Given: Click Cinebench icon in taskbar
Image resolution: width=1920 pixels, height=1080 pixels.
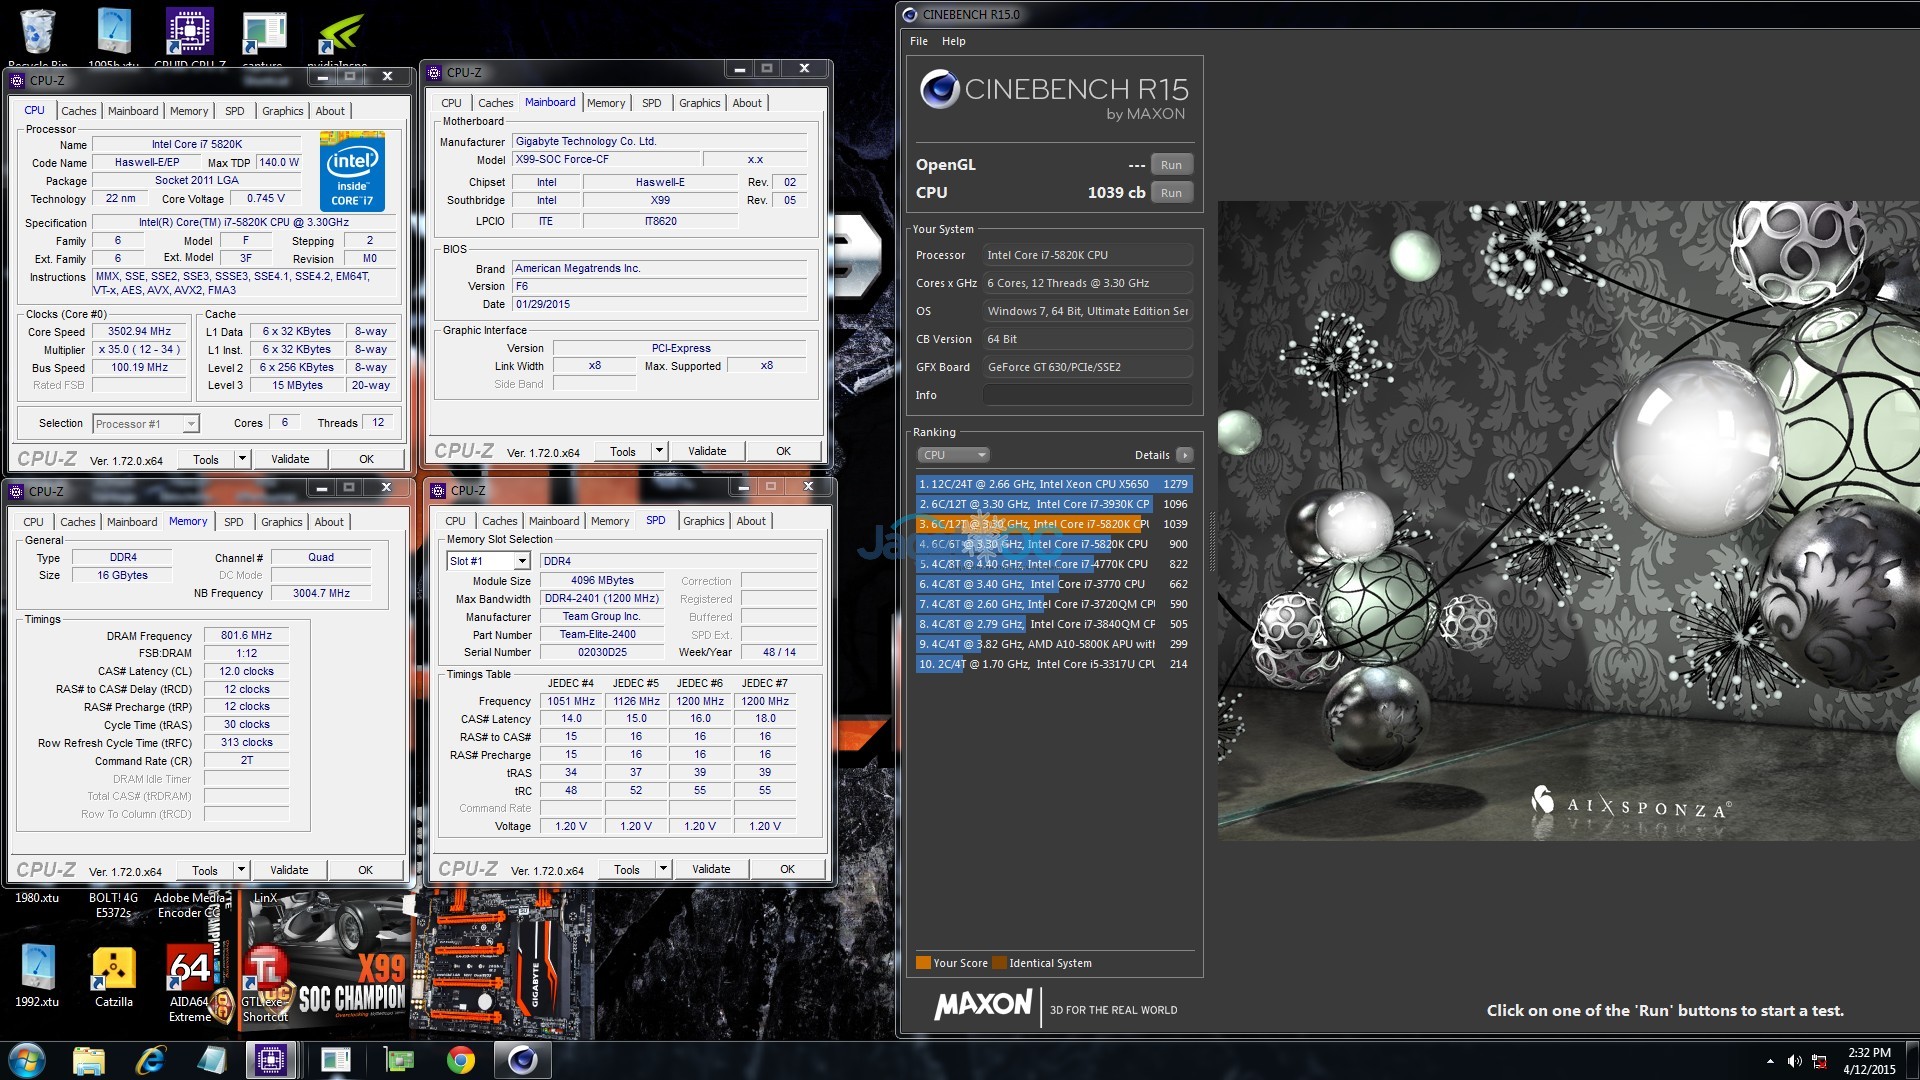Looking at the screenshot, I should (x=523, y=1060).
